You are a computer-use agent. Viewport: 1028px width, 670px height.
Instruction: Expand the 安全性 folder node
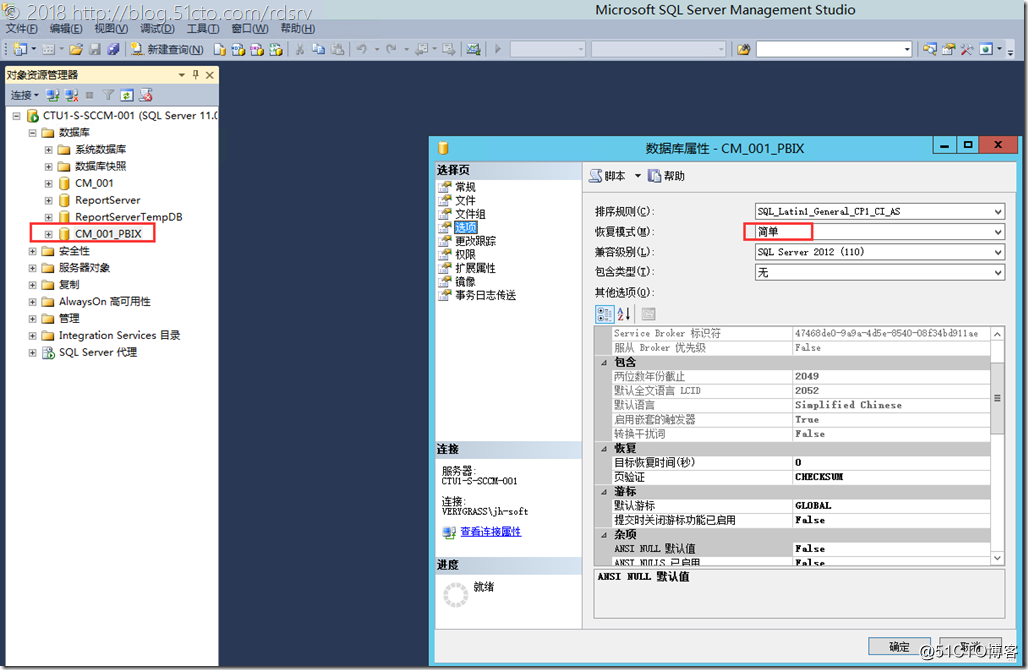(x=32, y=251)
